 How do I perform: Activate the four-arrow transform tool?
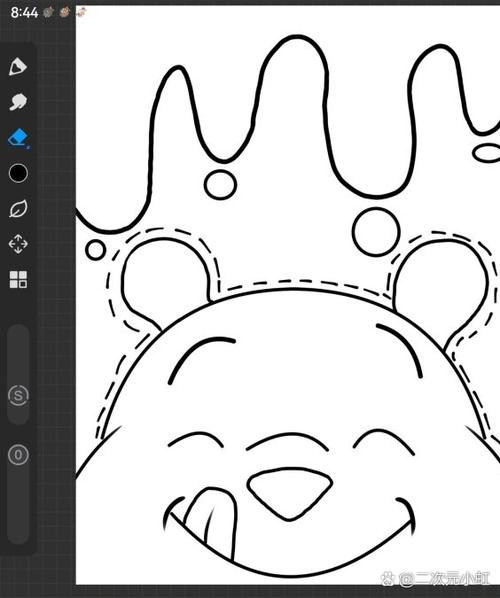click(x=18, y=244)
